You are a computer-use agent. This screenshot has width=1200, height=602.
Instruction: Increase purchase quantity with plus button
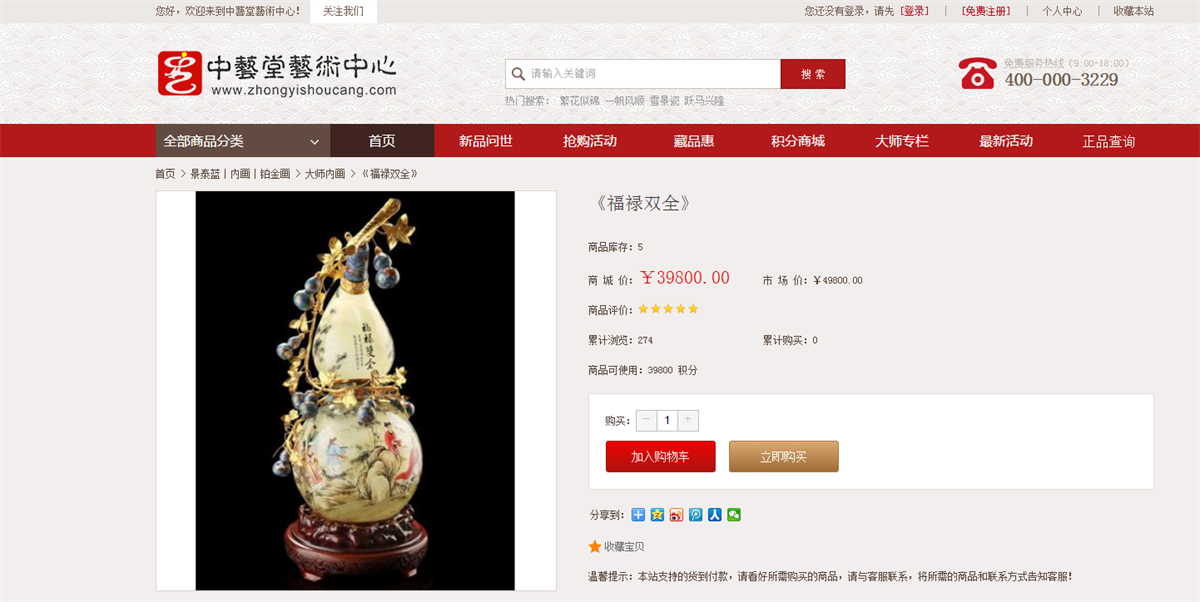[688, 420]
